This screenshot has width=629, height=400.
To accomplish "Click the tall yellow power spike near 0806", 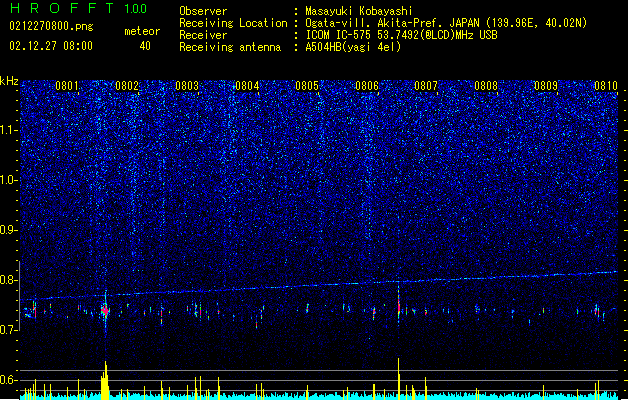I will coord(398,378).
